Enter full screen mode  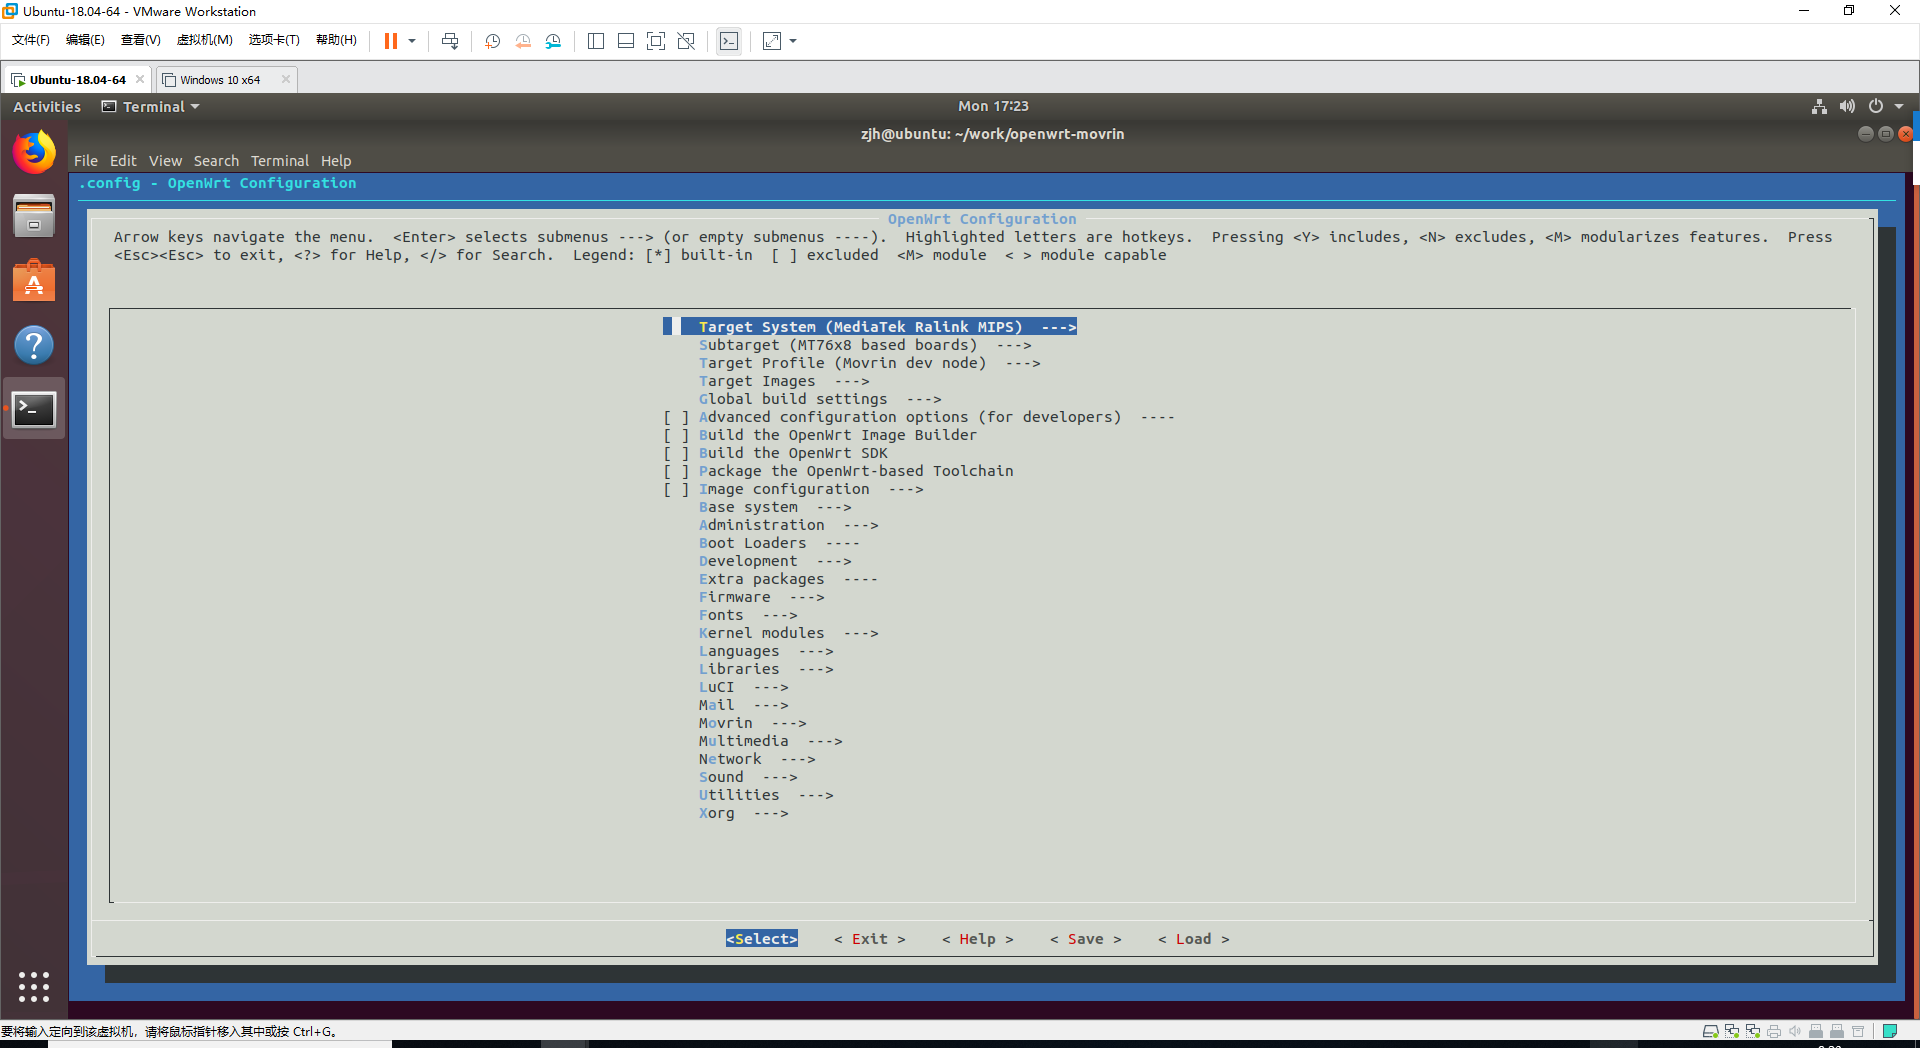pos(656,41)
